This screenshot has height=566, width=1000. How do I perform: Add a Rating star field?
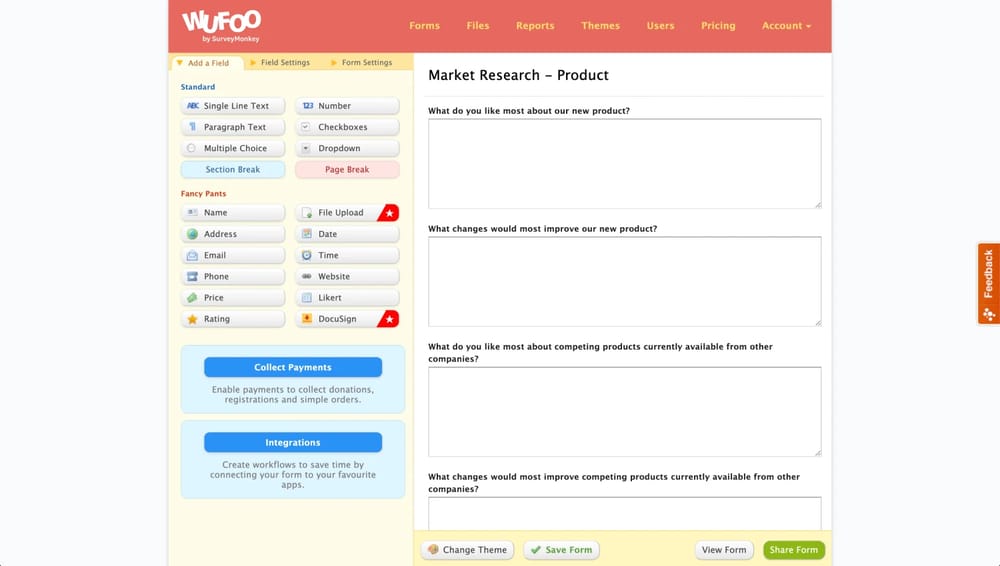233,319
